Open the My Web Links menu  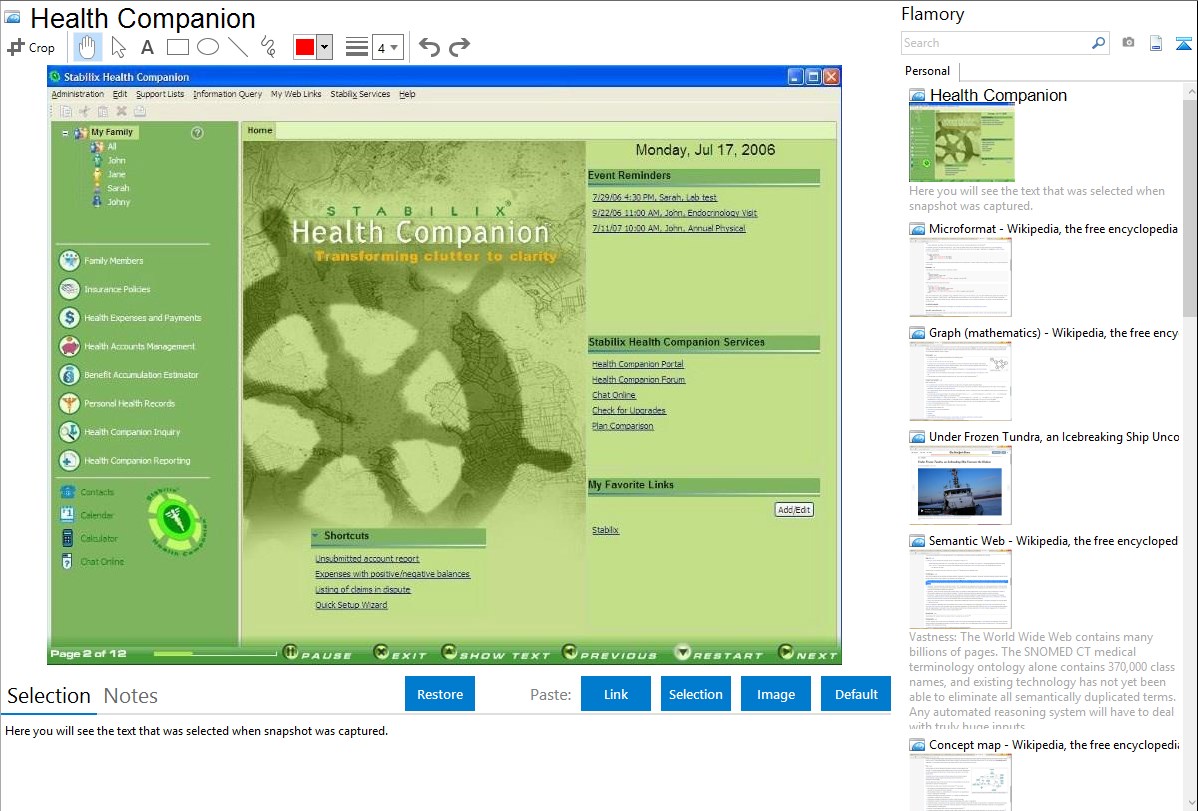(296, 94)
